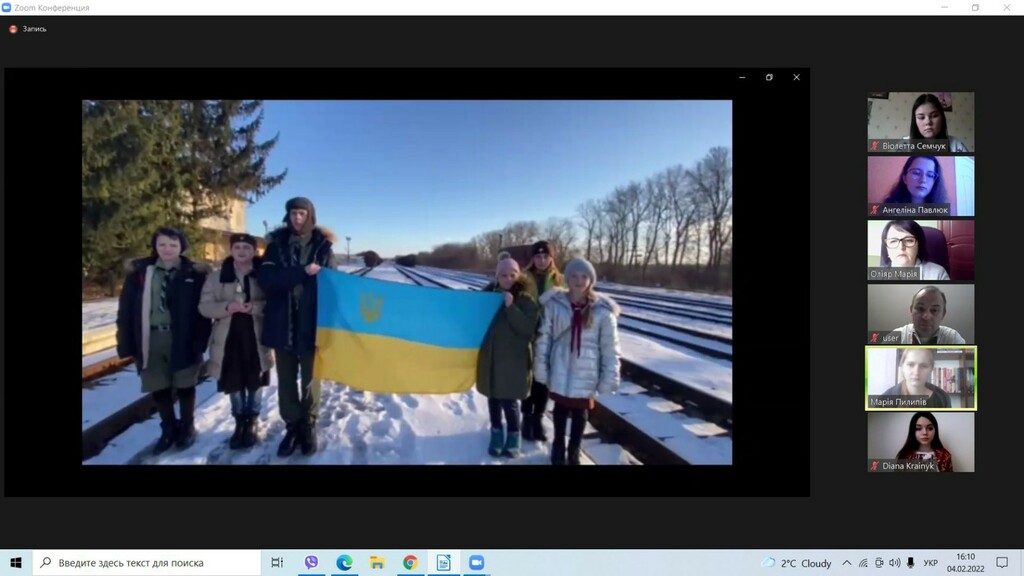Switch the УКР keyboard language indicator
This screenshot has height=576, width=1024.
click(x=931, y=563)
